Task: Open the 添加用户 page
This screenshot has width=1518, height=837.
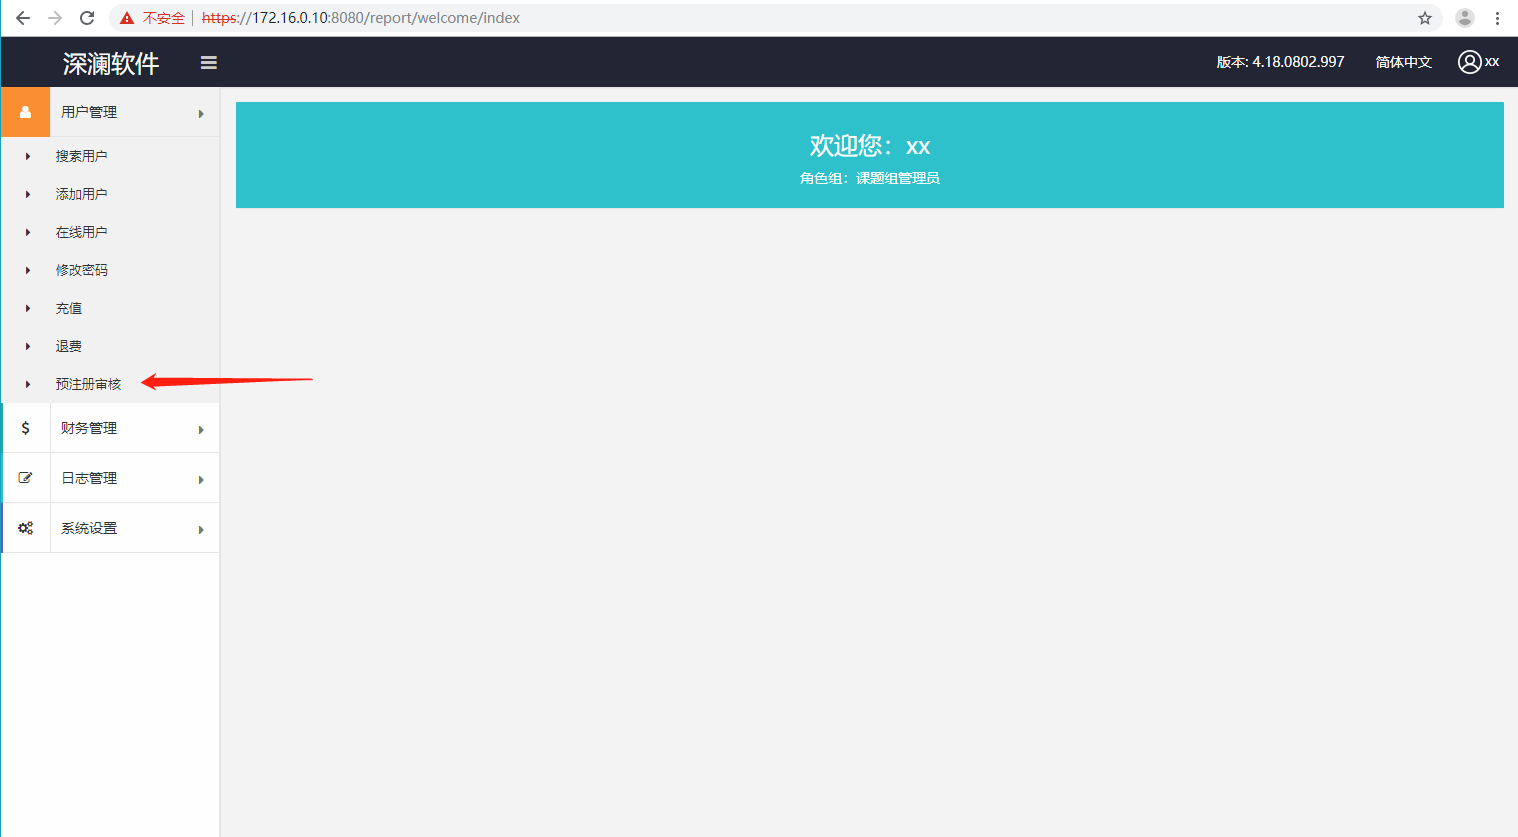Action: (x=81, y=194)
